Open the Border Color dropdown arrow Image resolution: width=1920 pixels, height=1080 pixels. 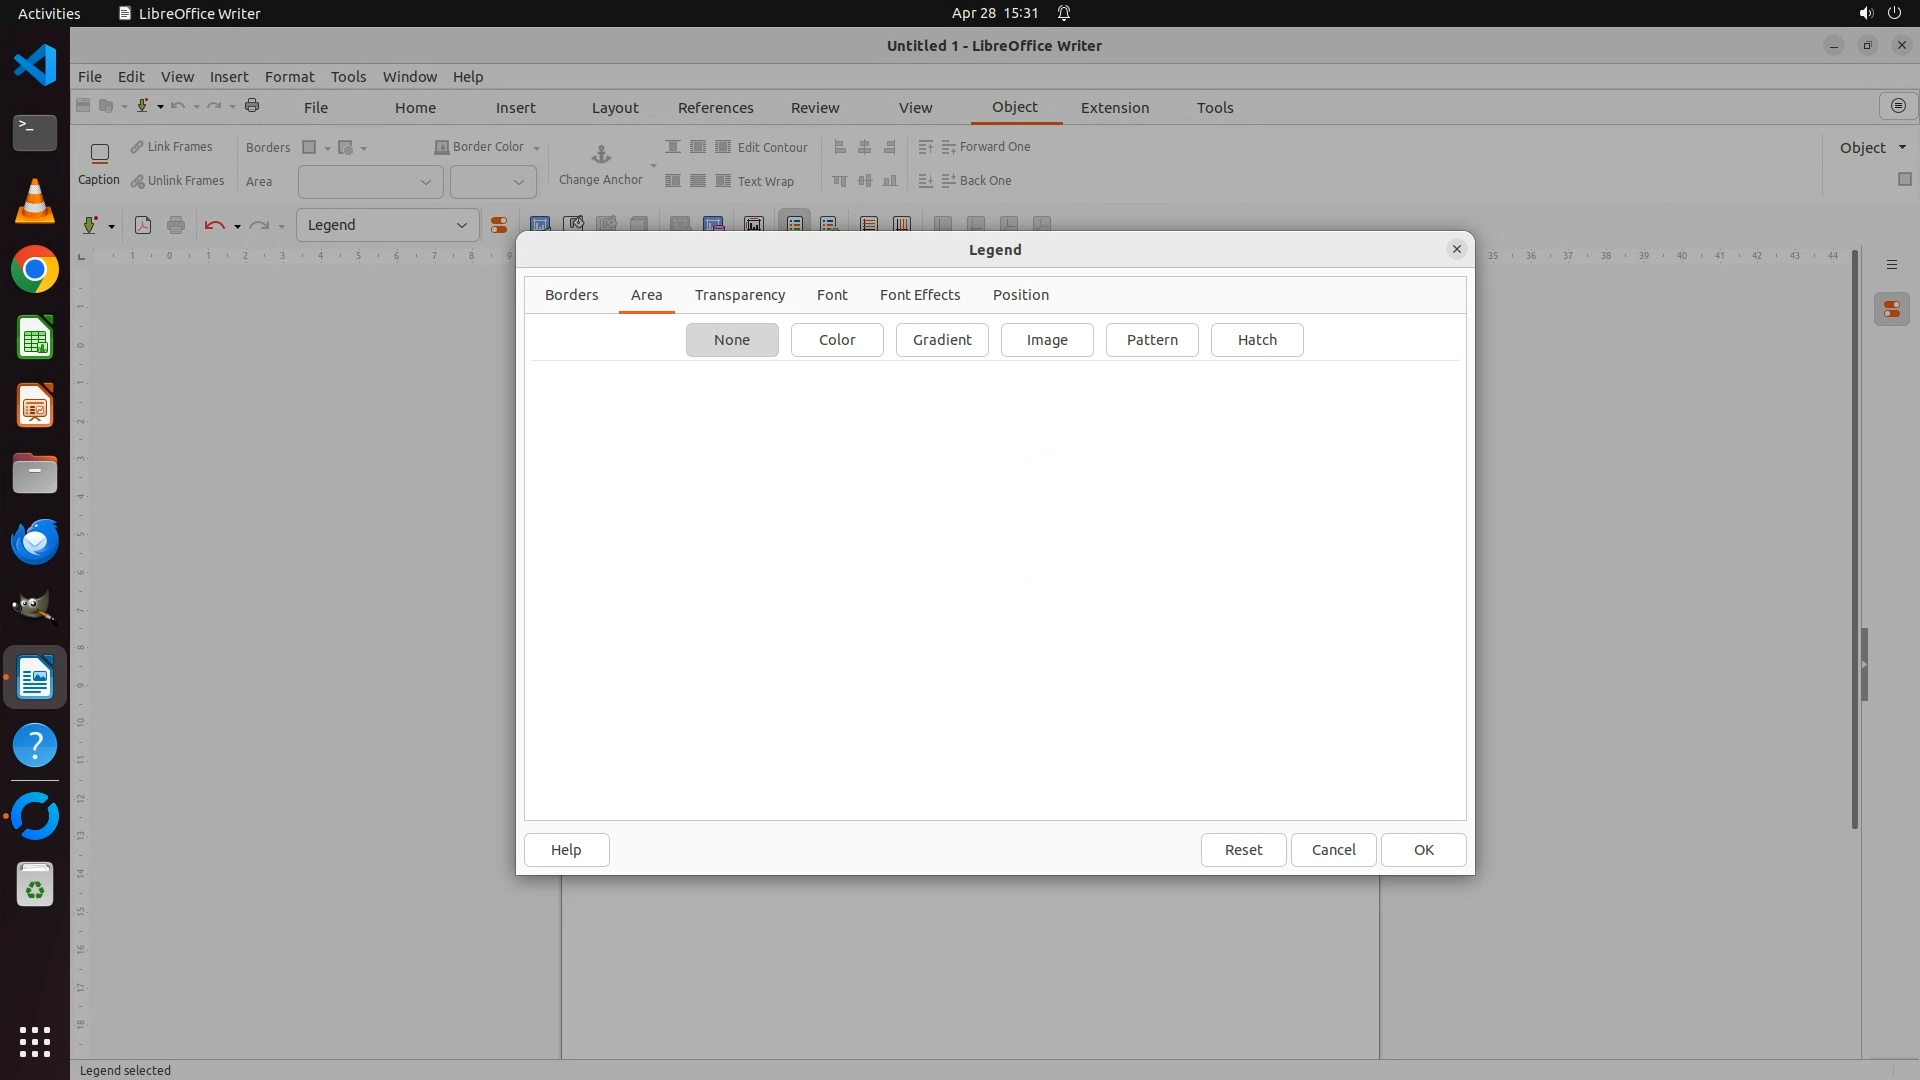[537, 148]
